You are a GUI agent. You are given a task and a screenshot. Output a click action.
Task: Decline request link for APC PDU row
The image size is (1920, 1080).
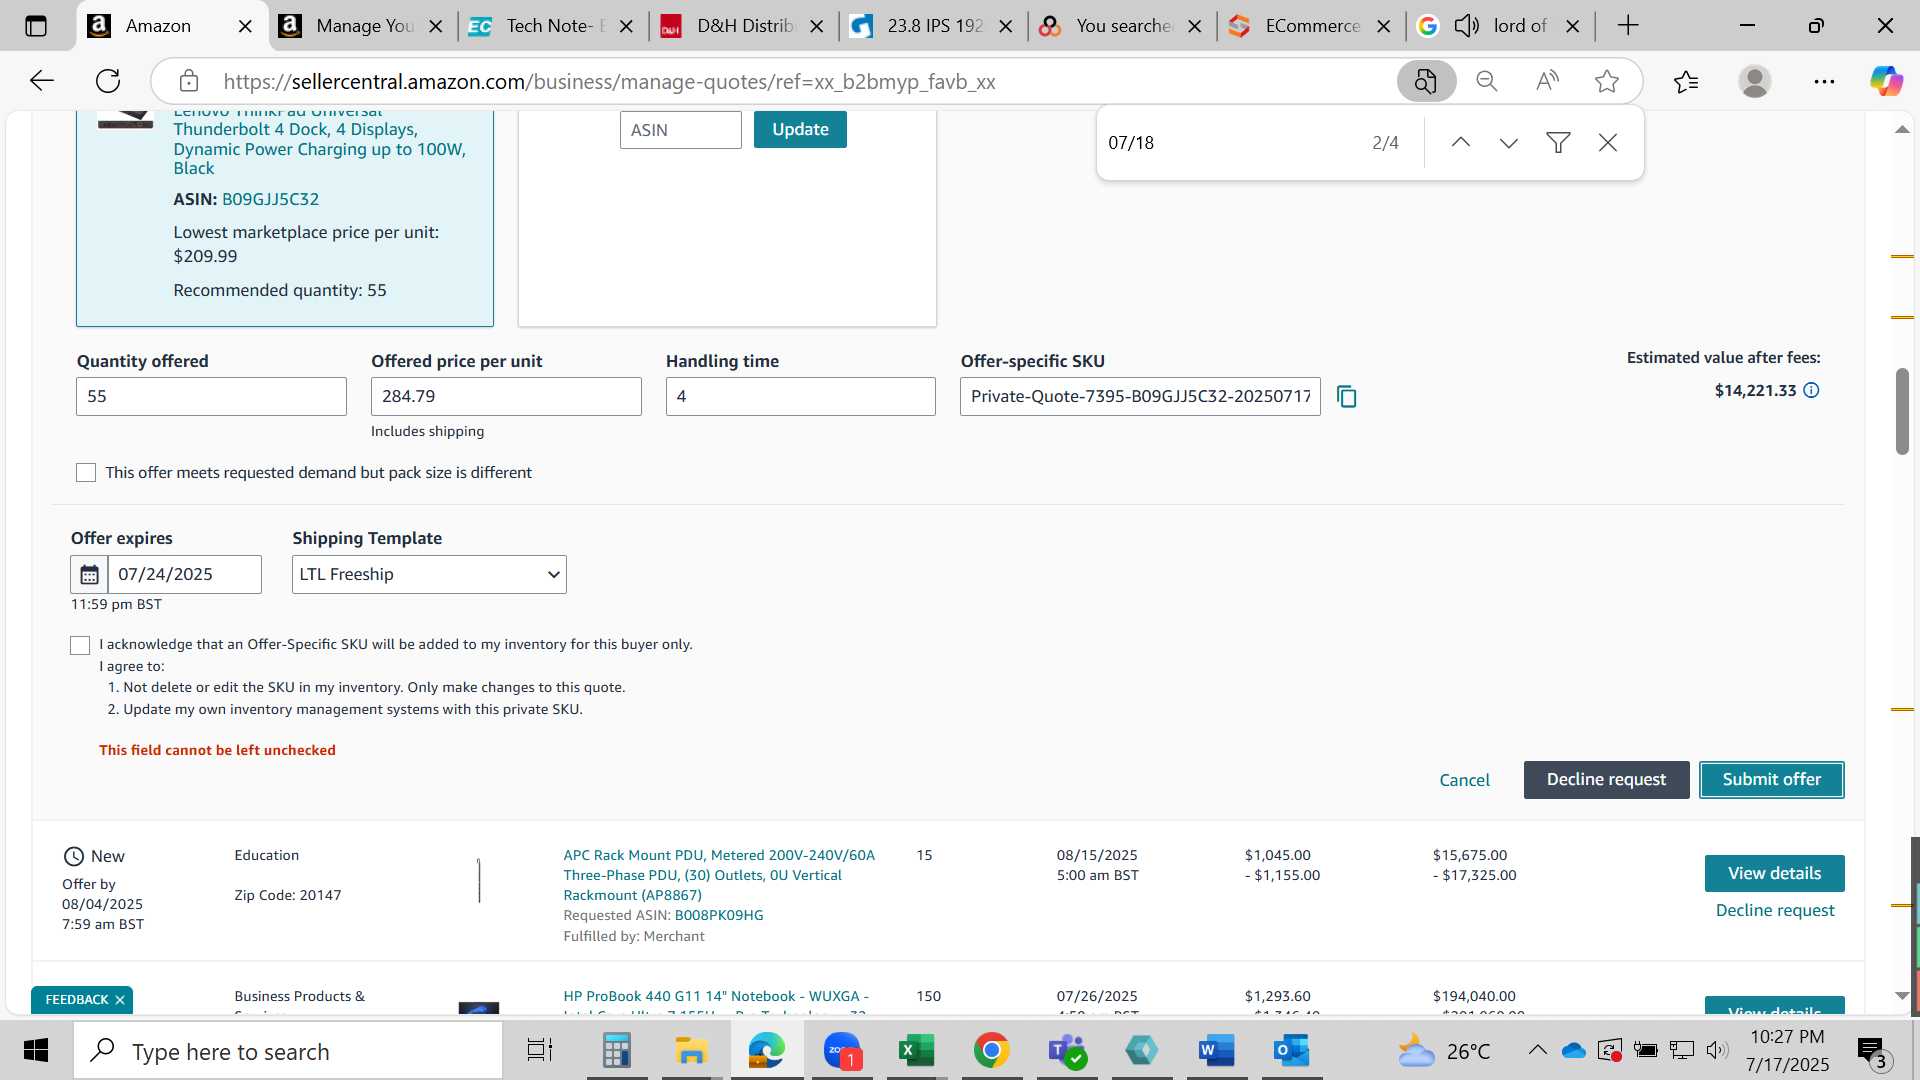(x=1775, y=911)
